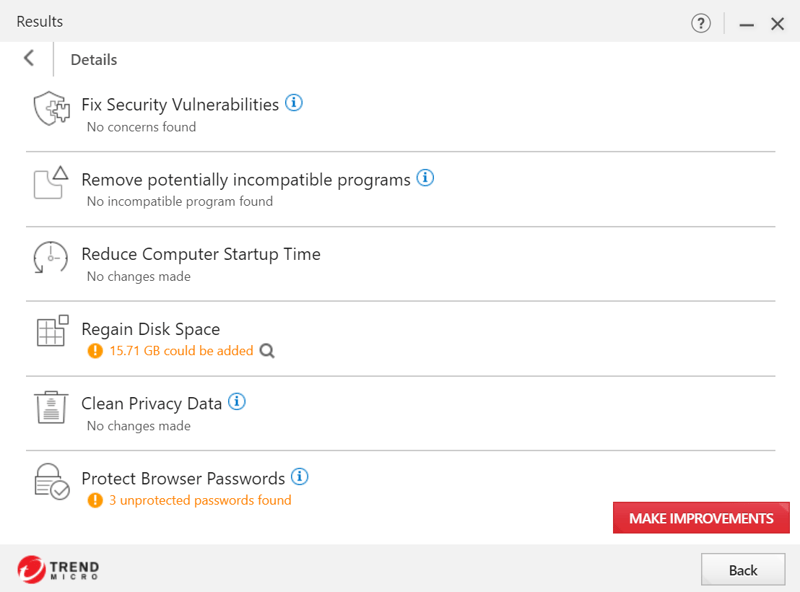Click the Trend Micro logo

[x=58, y=569]
